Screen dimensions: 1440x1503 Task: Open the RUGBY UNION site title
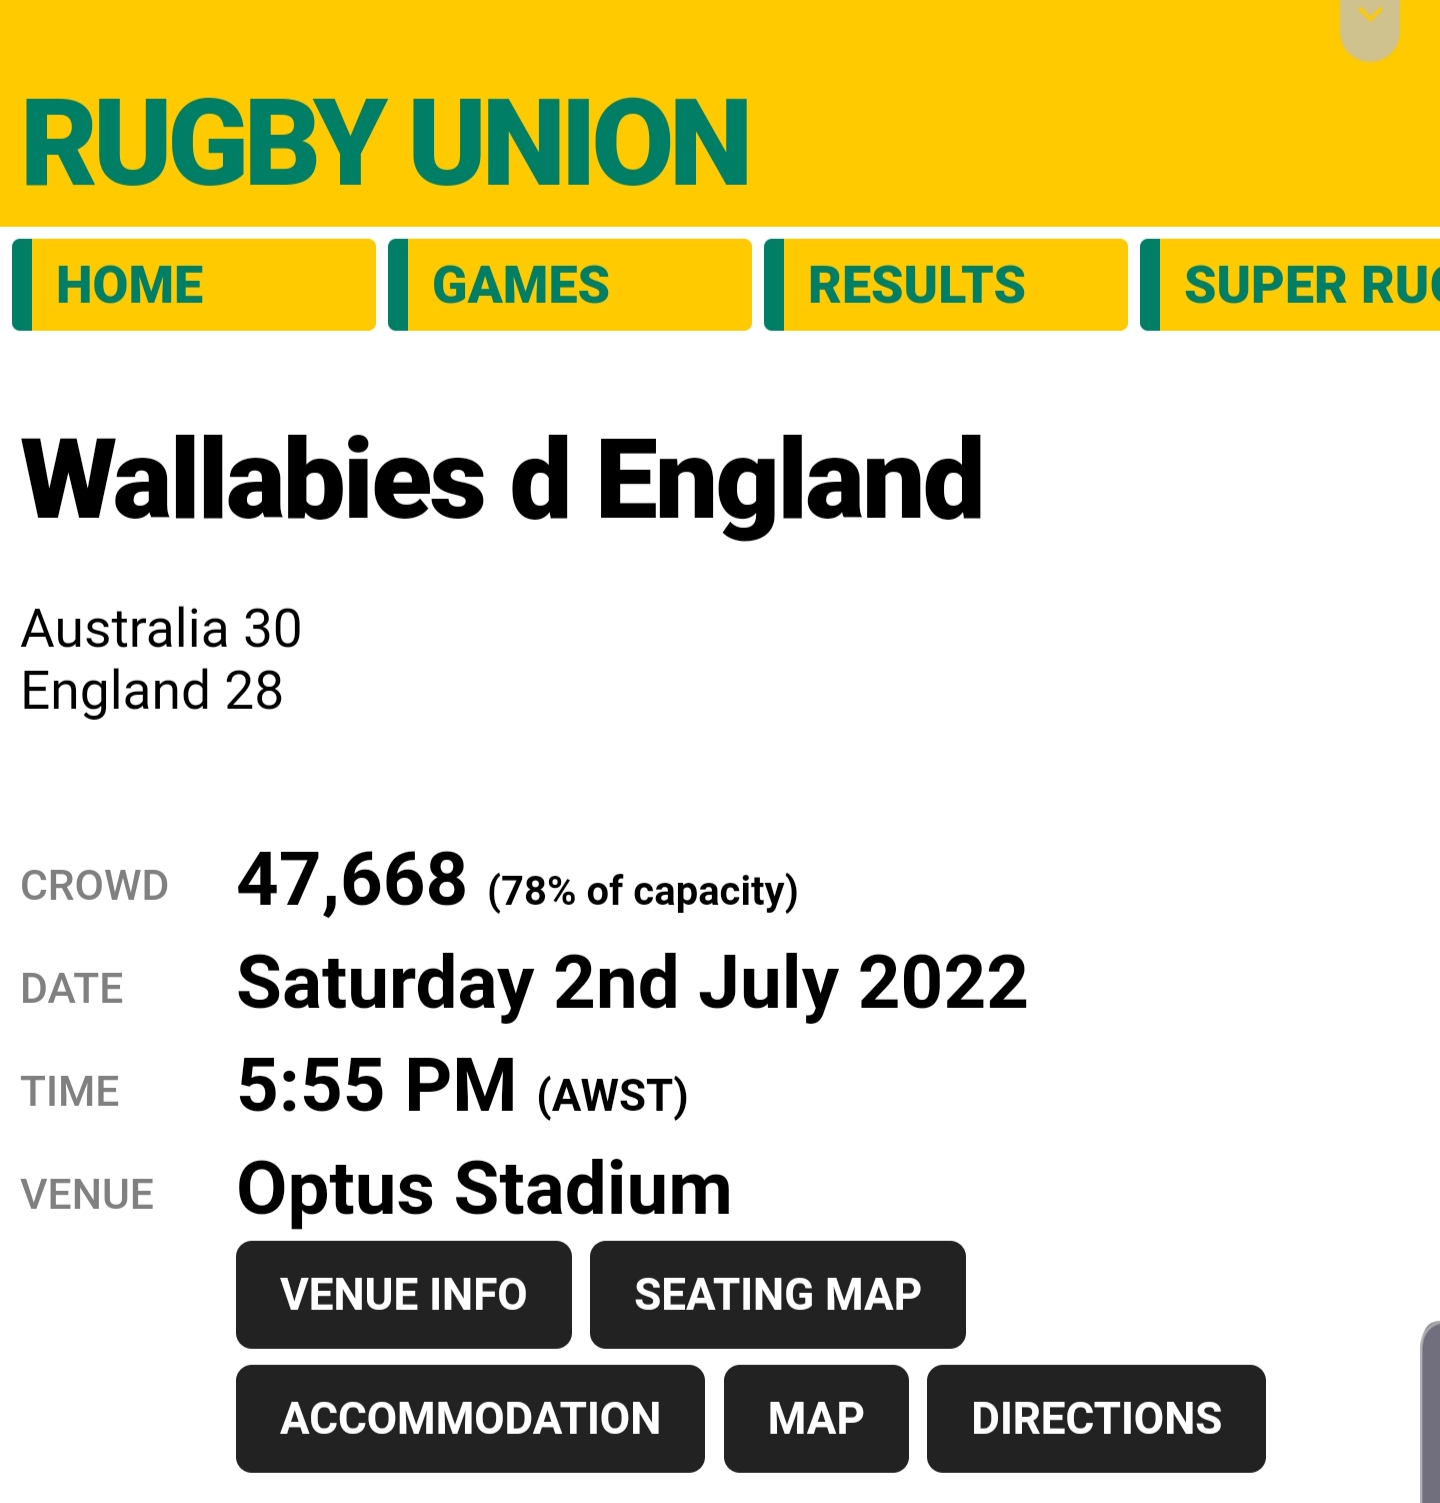point(385,143)
